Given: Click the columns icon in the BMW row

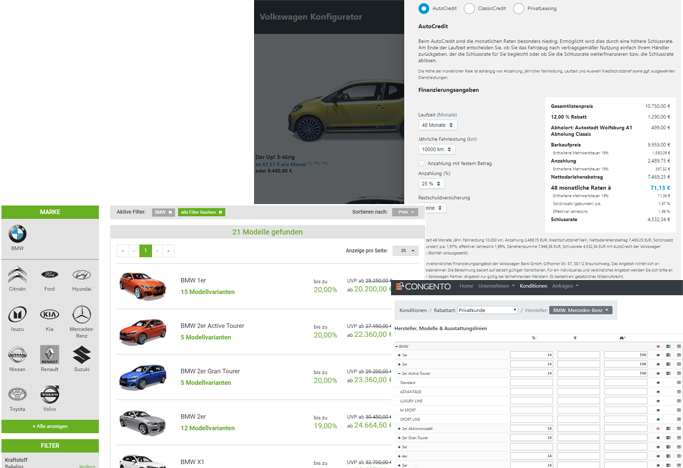Looking at the screenshot, I should tap(668, 346).
